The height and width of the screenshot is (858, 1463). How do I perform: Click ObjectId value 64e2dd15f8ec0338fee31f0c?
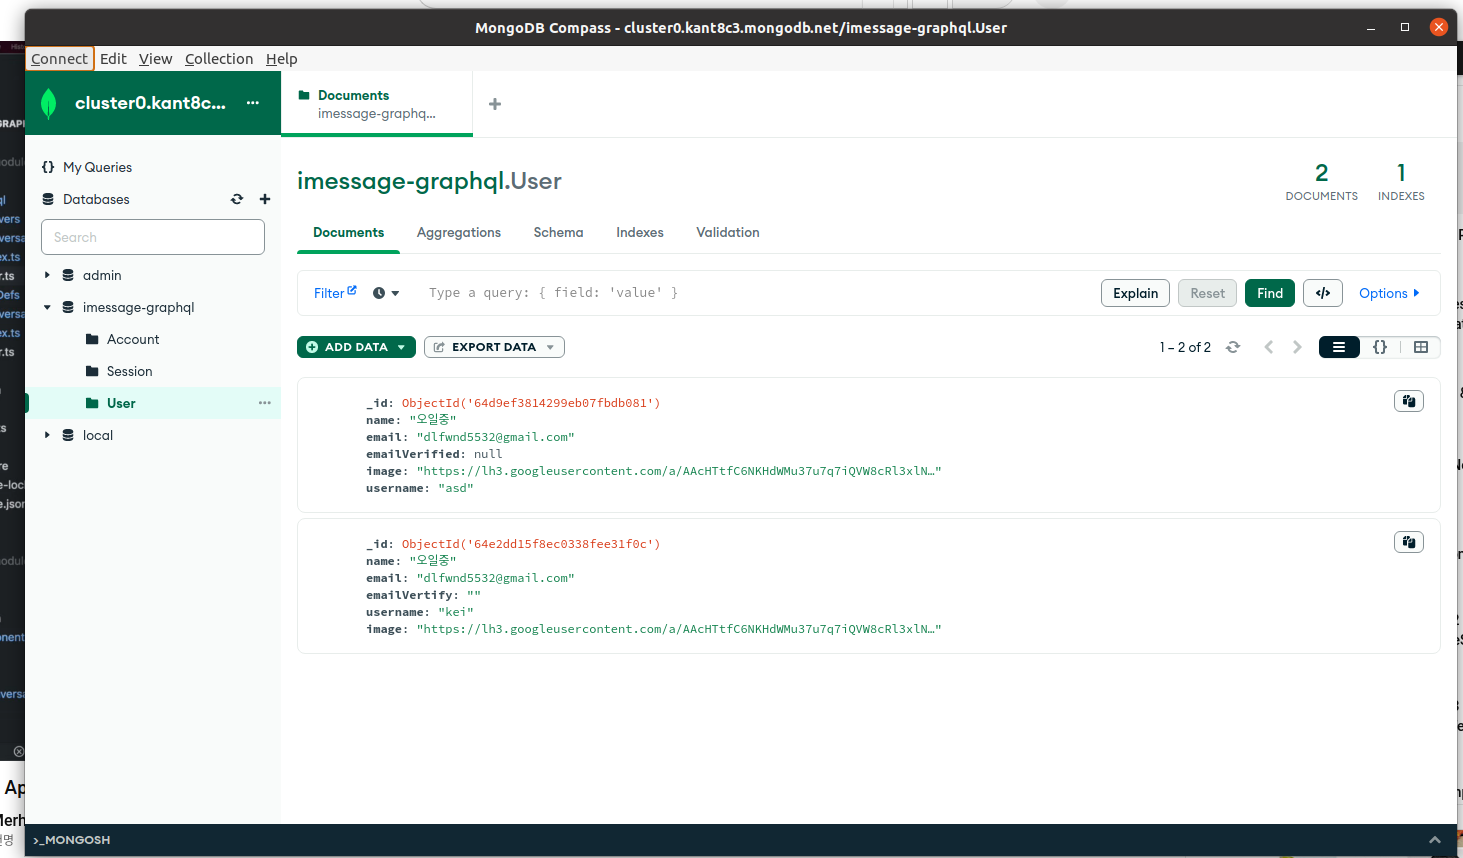click(x=531, y=544)
